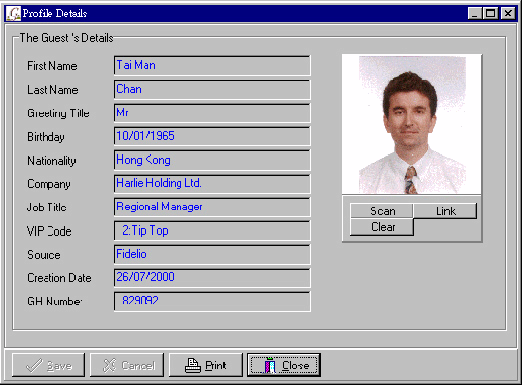Click the checkmark icon on Save button
Image resolution: width=522 pixels, height=385 pixels.
pyautogui.click(x=34, y=366)
